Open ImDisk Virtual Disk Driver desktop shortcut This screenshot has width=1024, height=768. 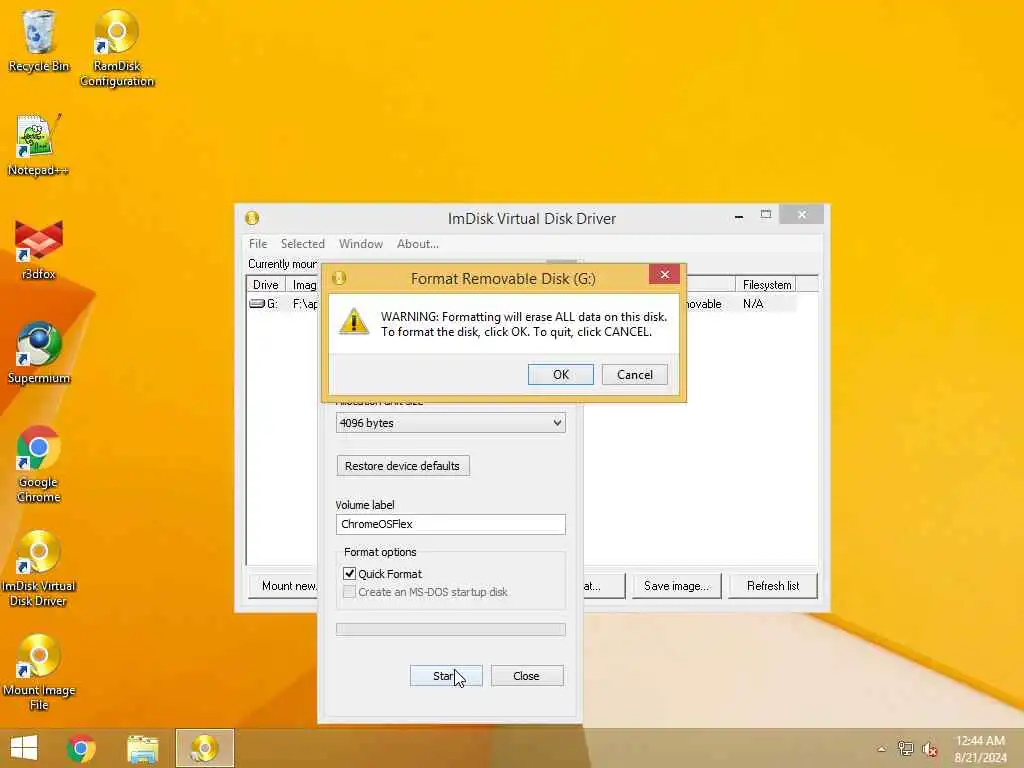pyautogui.click(x=39, y=568)
